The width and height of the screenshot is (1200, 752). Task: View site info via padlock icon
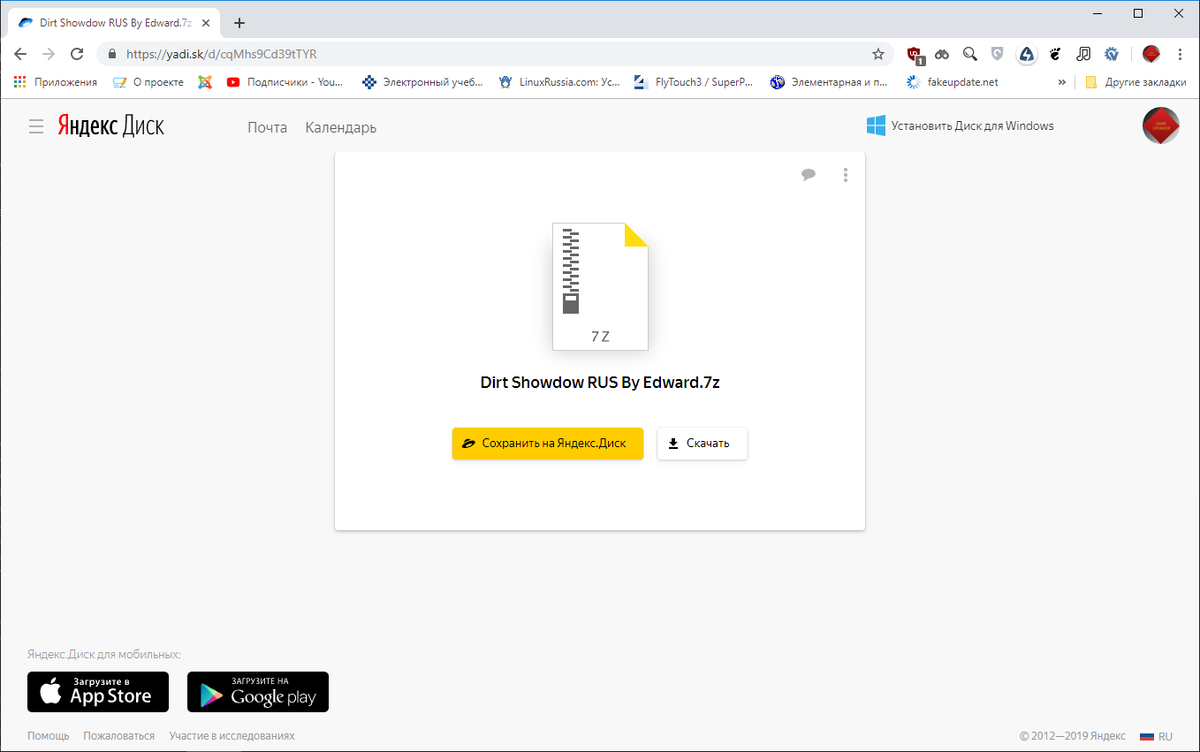(111, 54)
